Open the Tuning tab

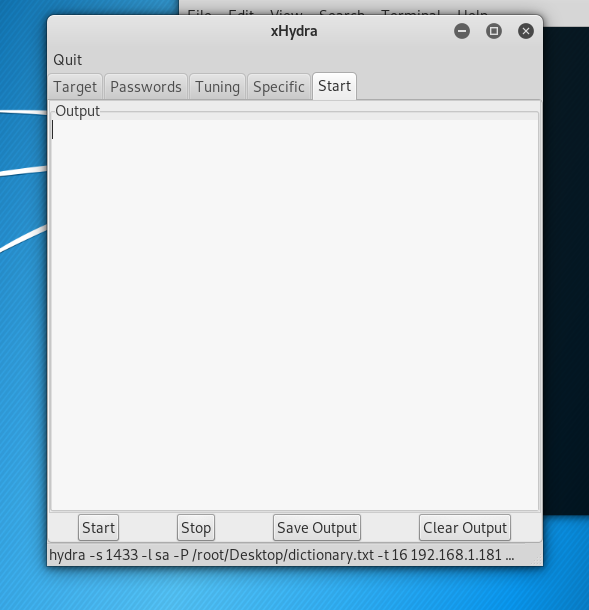tap(217, 87)
